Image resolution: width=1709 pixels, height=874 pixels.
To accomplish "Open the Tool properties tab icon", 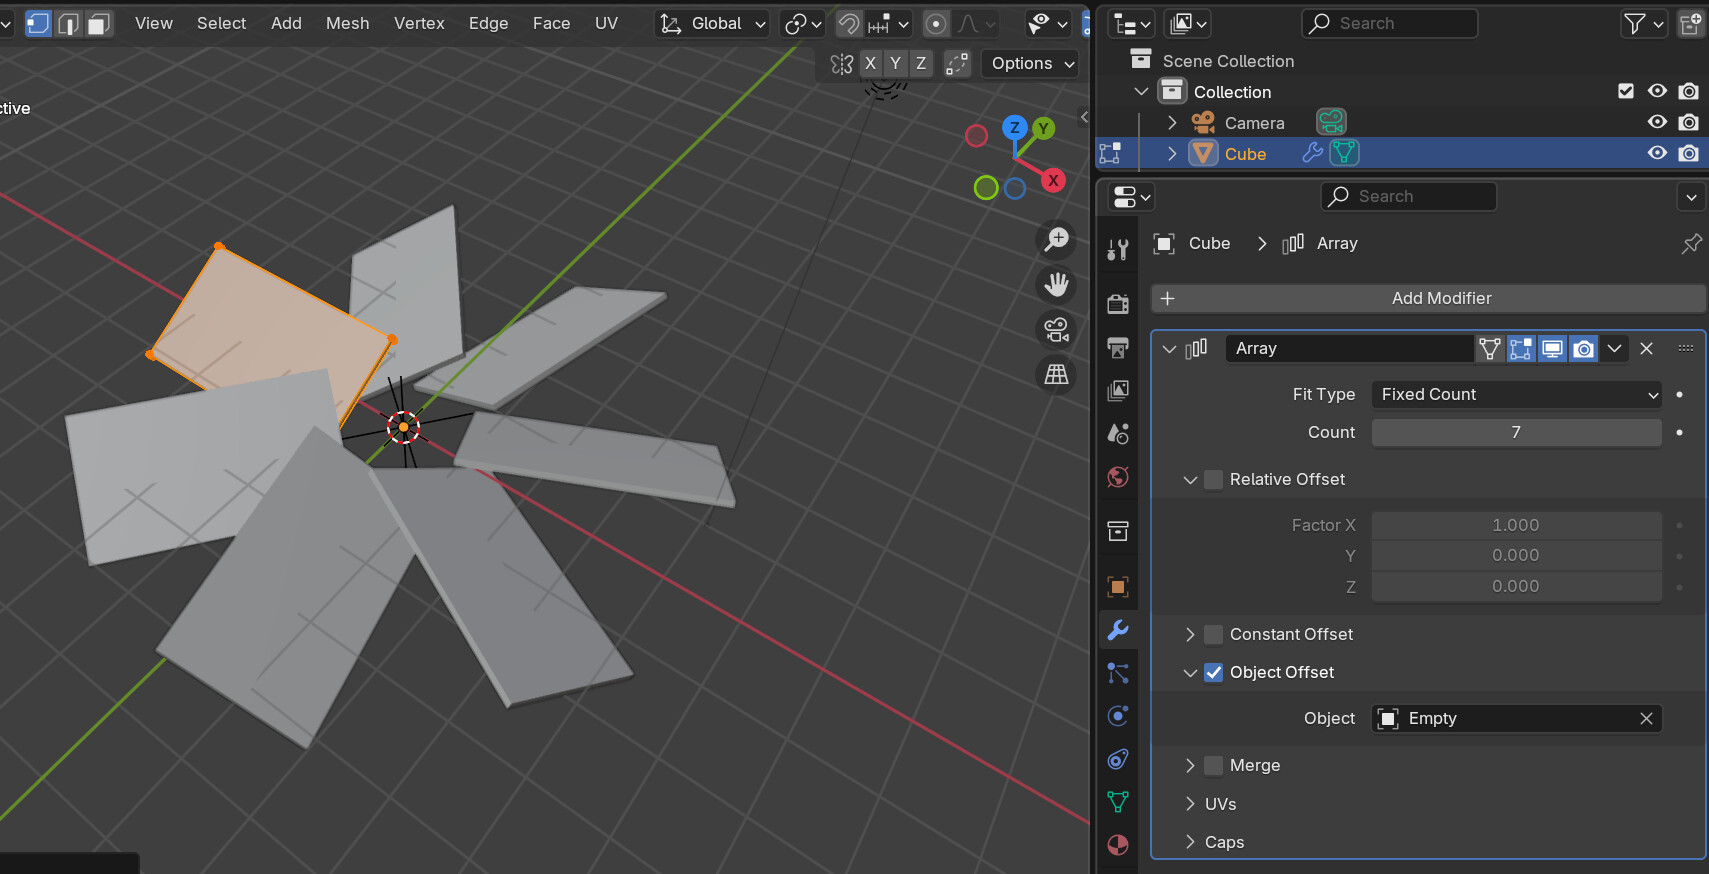I will [1118, 249].
